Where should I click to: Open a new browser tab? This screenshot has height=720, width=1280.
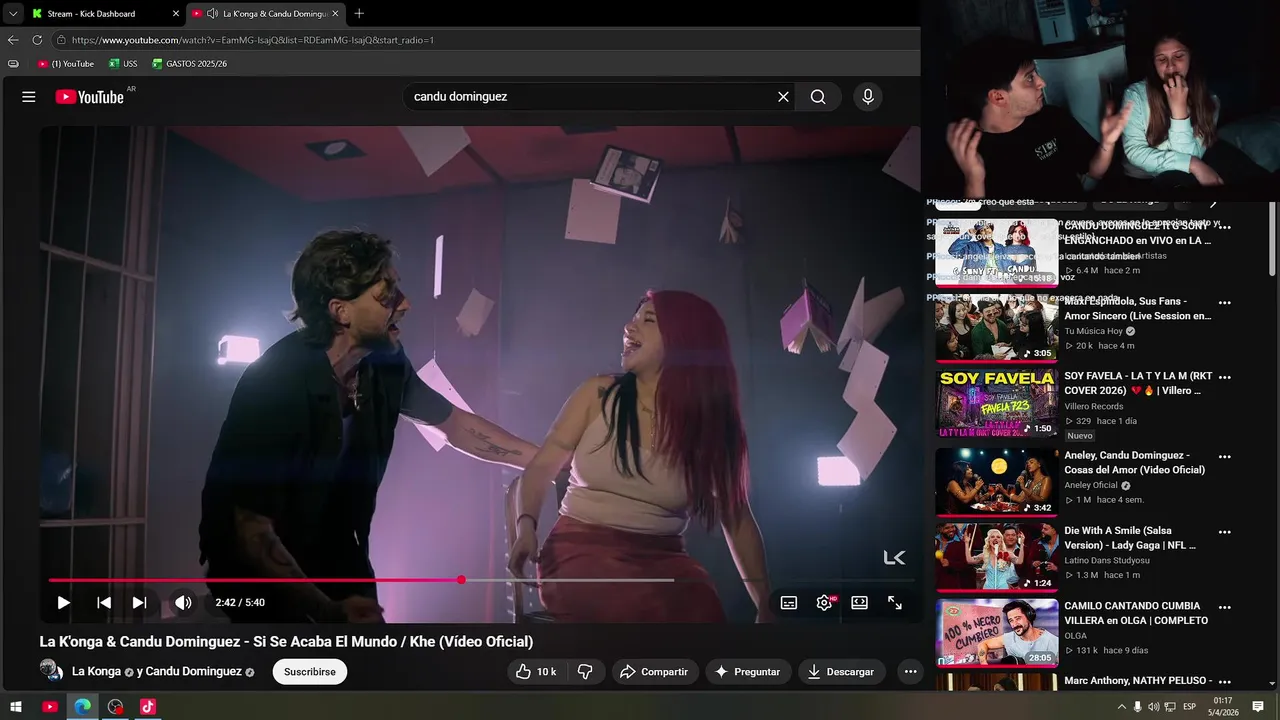pos(359,13)
